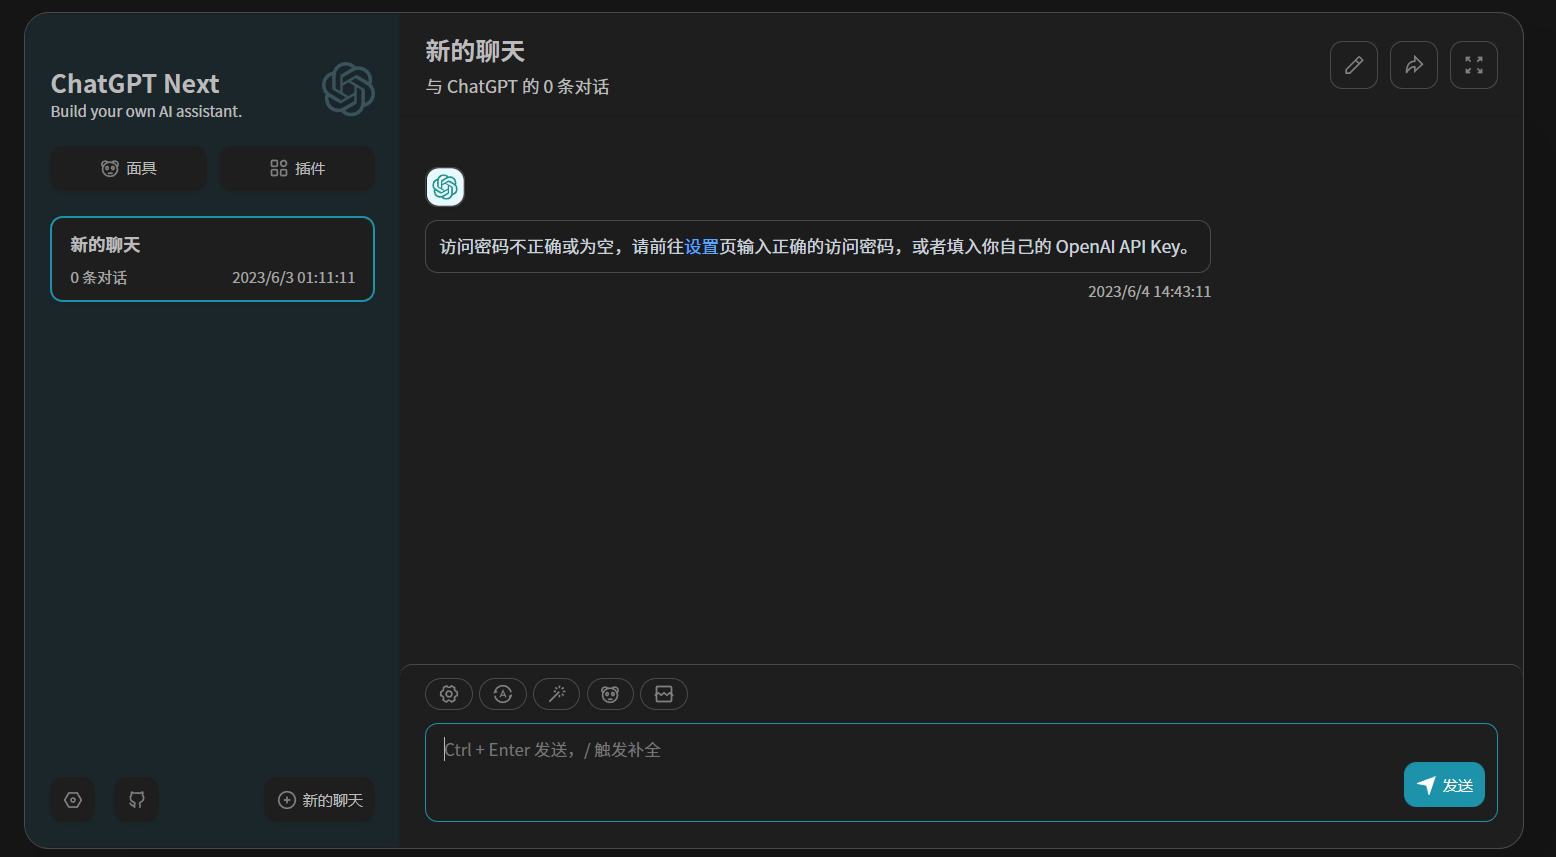Open the 设置 link in message
Screen dimensions: 1556x857
[702, 247]
